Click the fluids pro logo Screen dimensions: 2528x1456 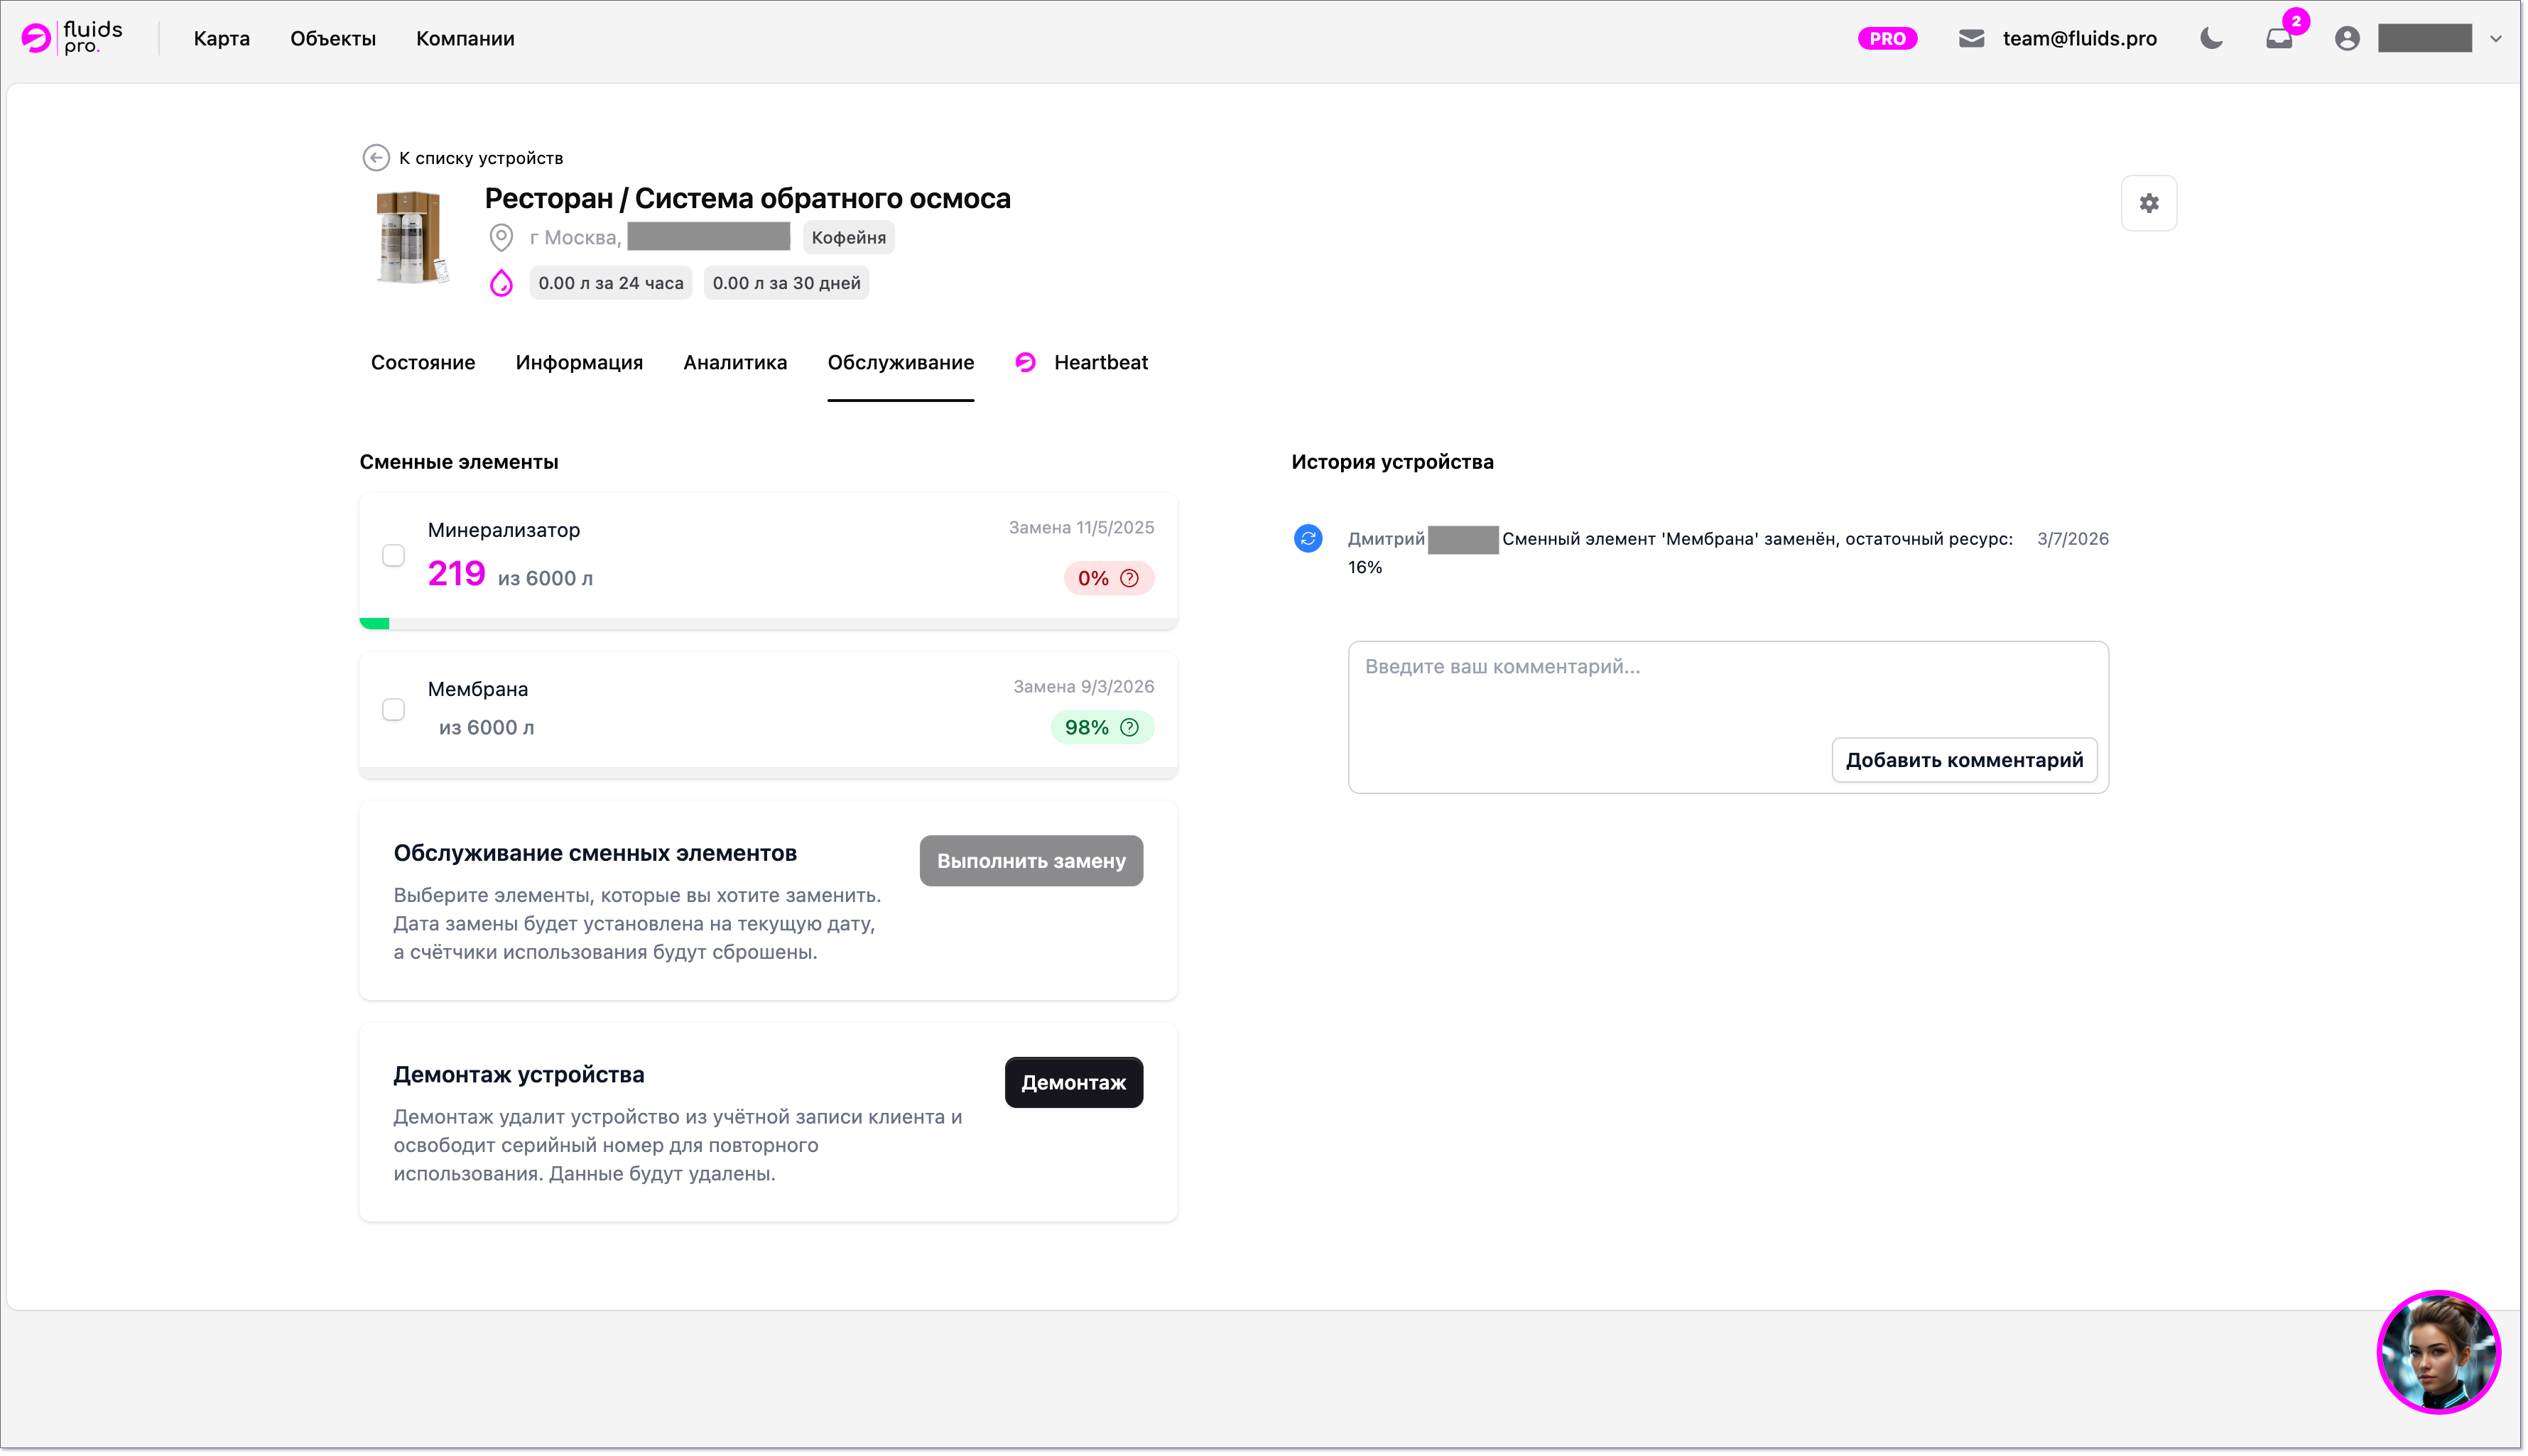pos(72,38)
